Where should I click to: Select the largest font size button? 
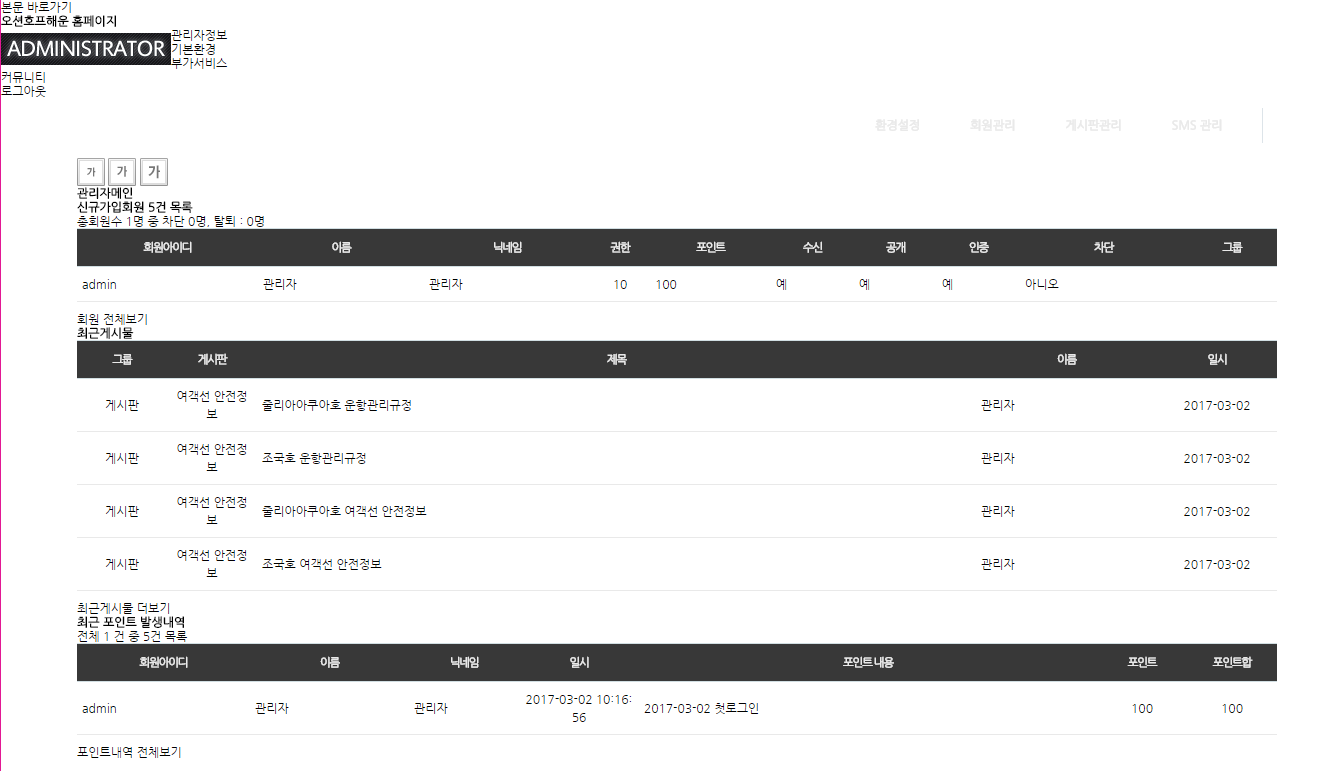(154, 172)
